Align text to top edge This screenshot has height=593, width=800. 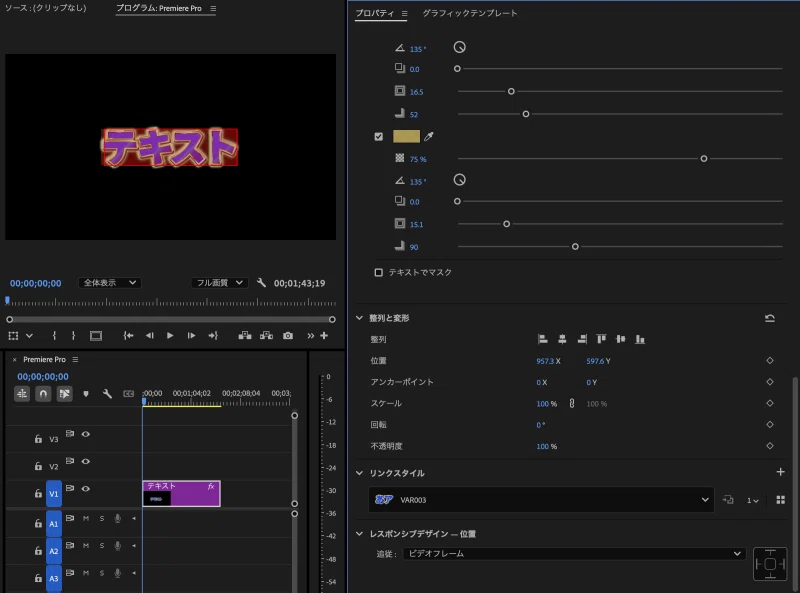pyautogui.click(x=601, y=340)
